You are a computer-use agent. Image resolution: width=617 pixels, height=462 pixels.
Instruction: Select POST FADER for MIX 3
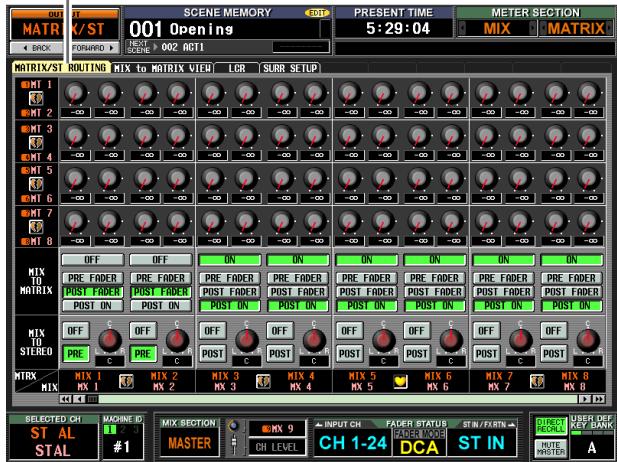pos(230,292)
